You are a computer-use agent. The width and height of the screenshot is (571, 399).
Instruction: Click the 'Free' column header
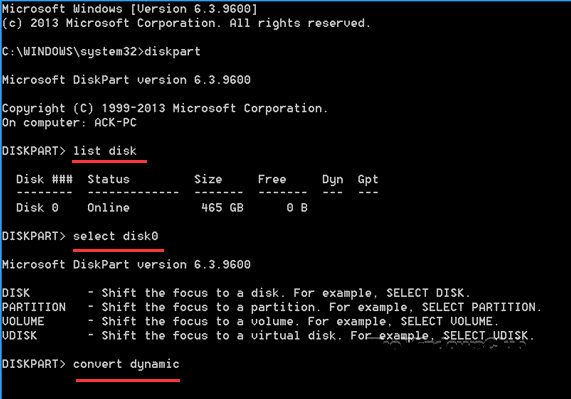(x=272, y=179)
